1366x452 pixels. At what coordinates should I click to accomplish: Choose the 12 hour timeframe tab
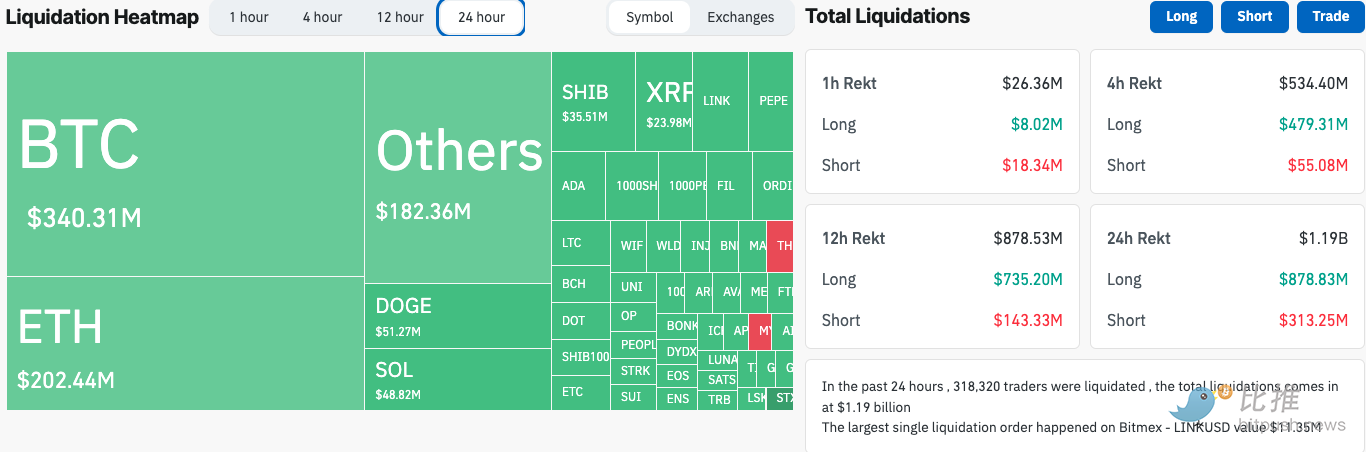[x=400, y=17]
